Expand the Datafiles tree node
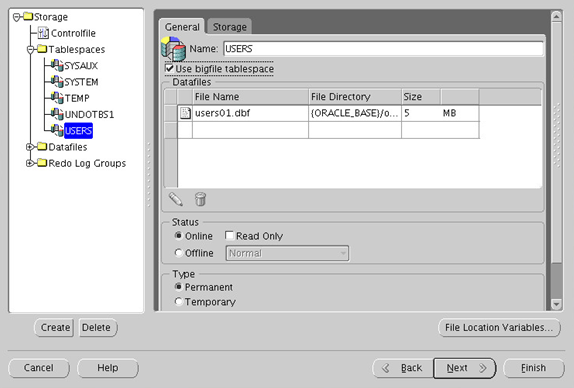 [30, 147]
